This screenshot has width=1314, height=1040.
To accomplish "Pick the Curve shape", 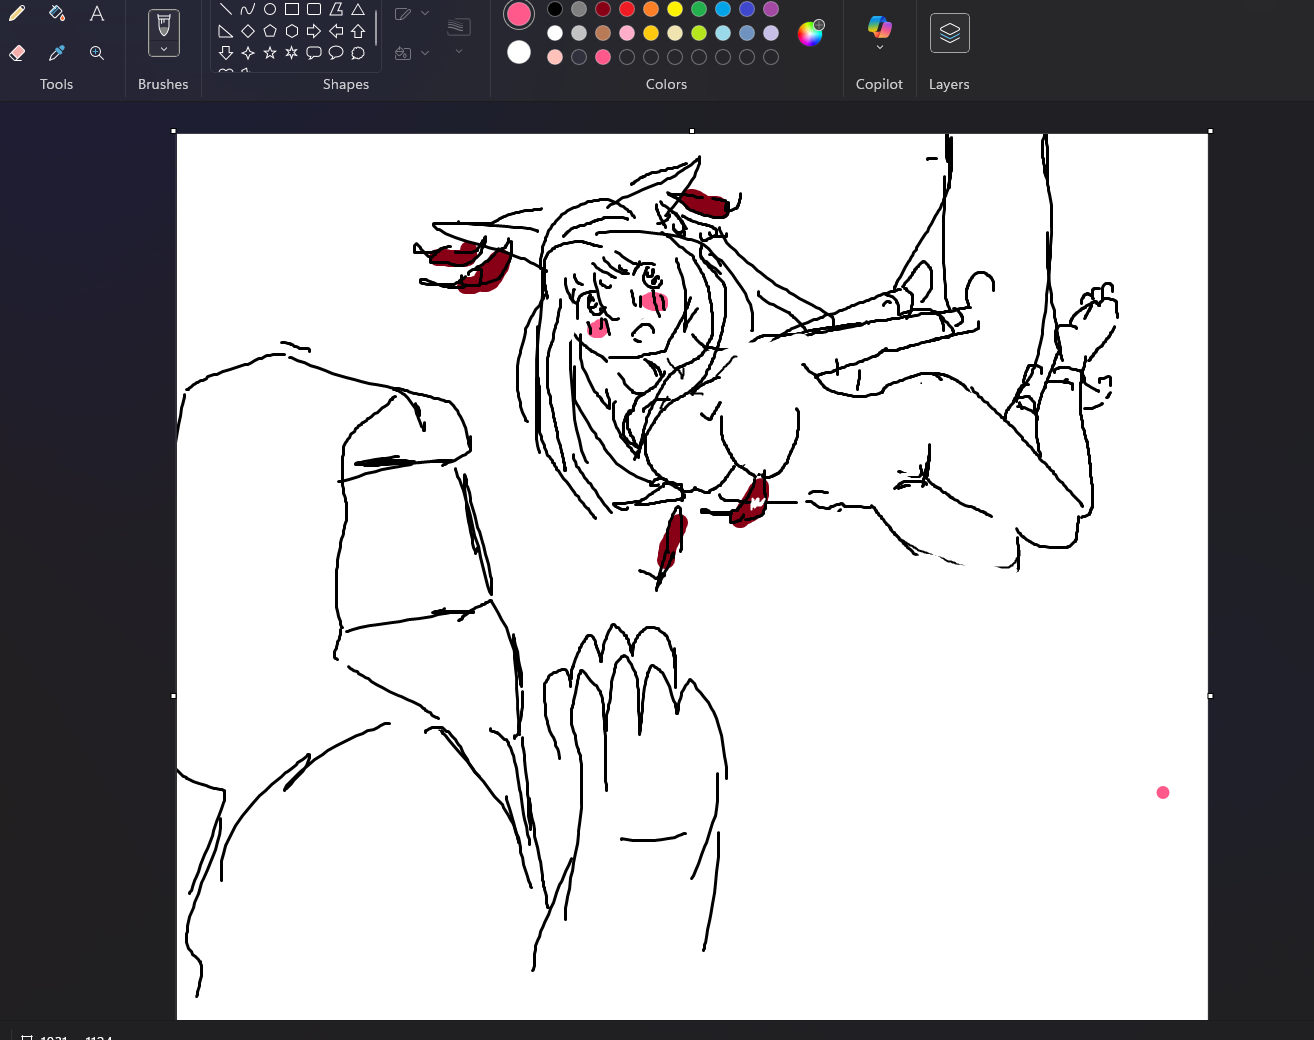I will [248, 9].
